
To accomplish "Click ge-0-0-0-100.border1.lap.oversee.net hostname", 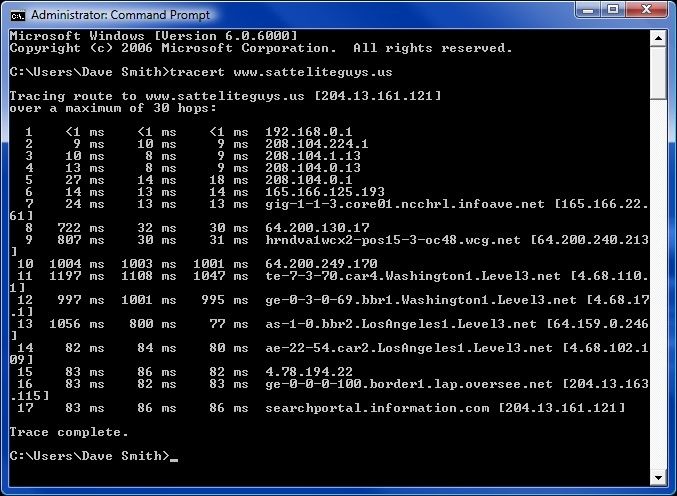I will [x=409, y=384].
